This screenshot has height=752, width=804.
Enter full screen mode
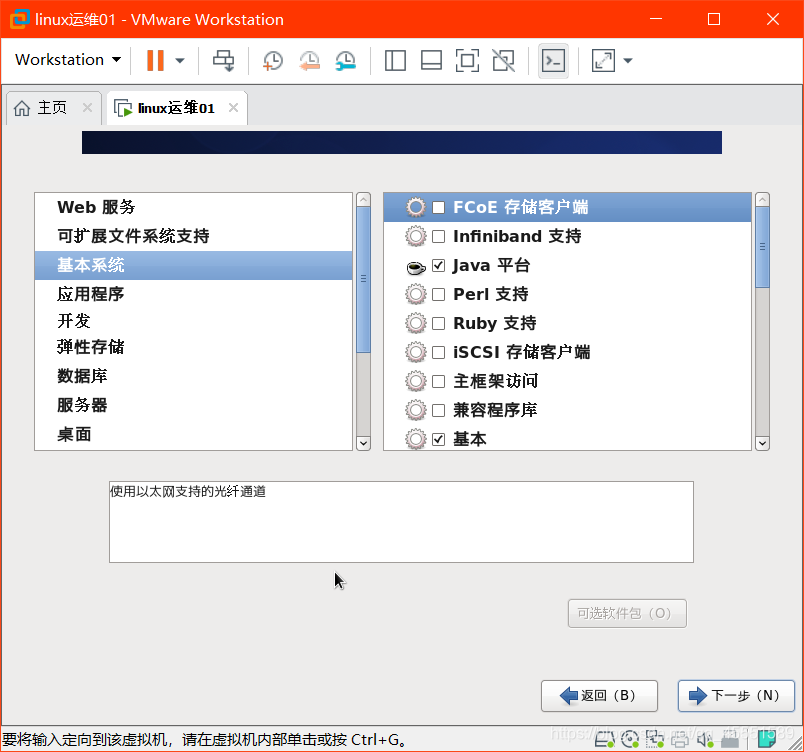467,60
